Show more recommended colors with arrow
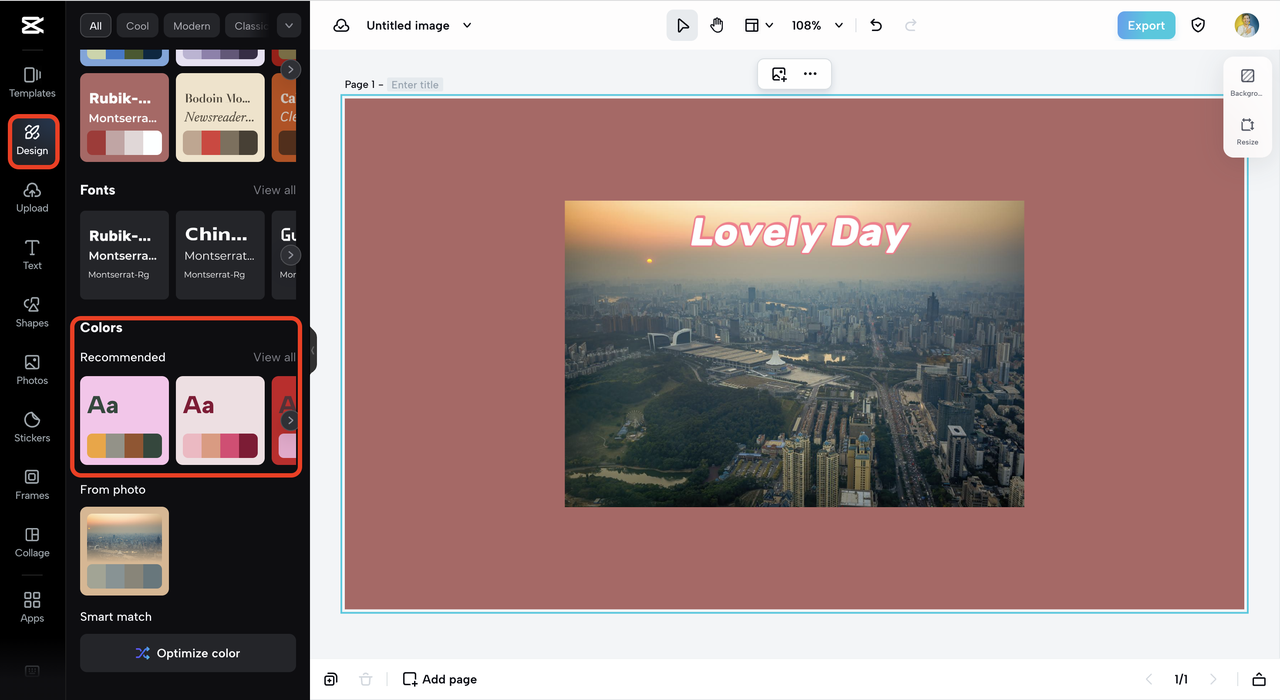Screen dimensions: 1280x700 coord(290,420)
